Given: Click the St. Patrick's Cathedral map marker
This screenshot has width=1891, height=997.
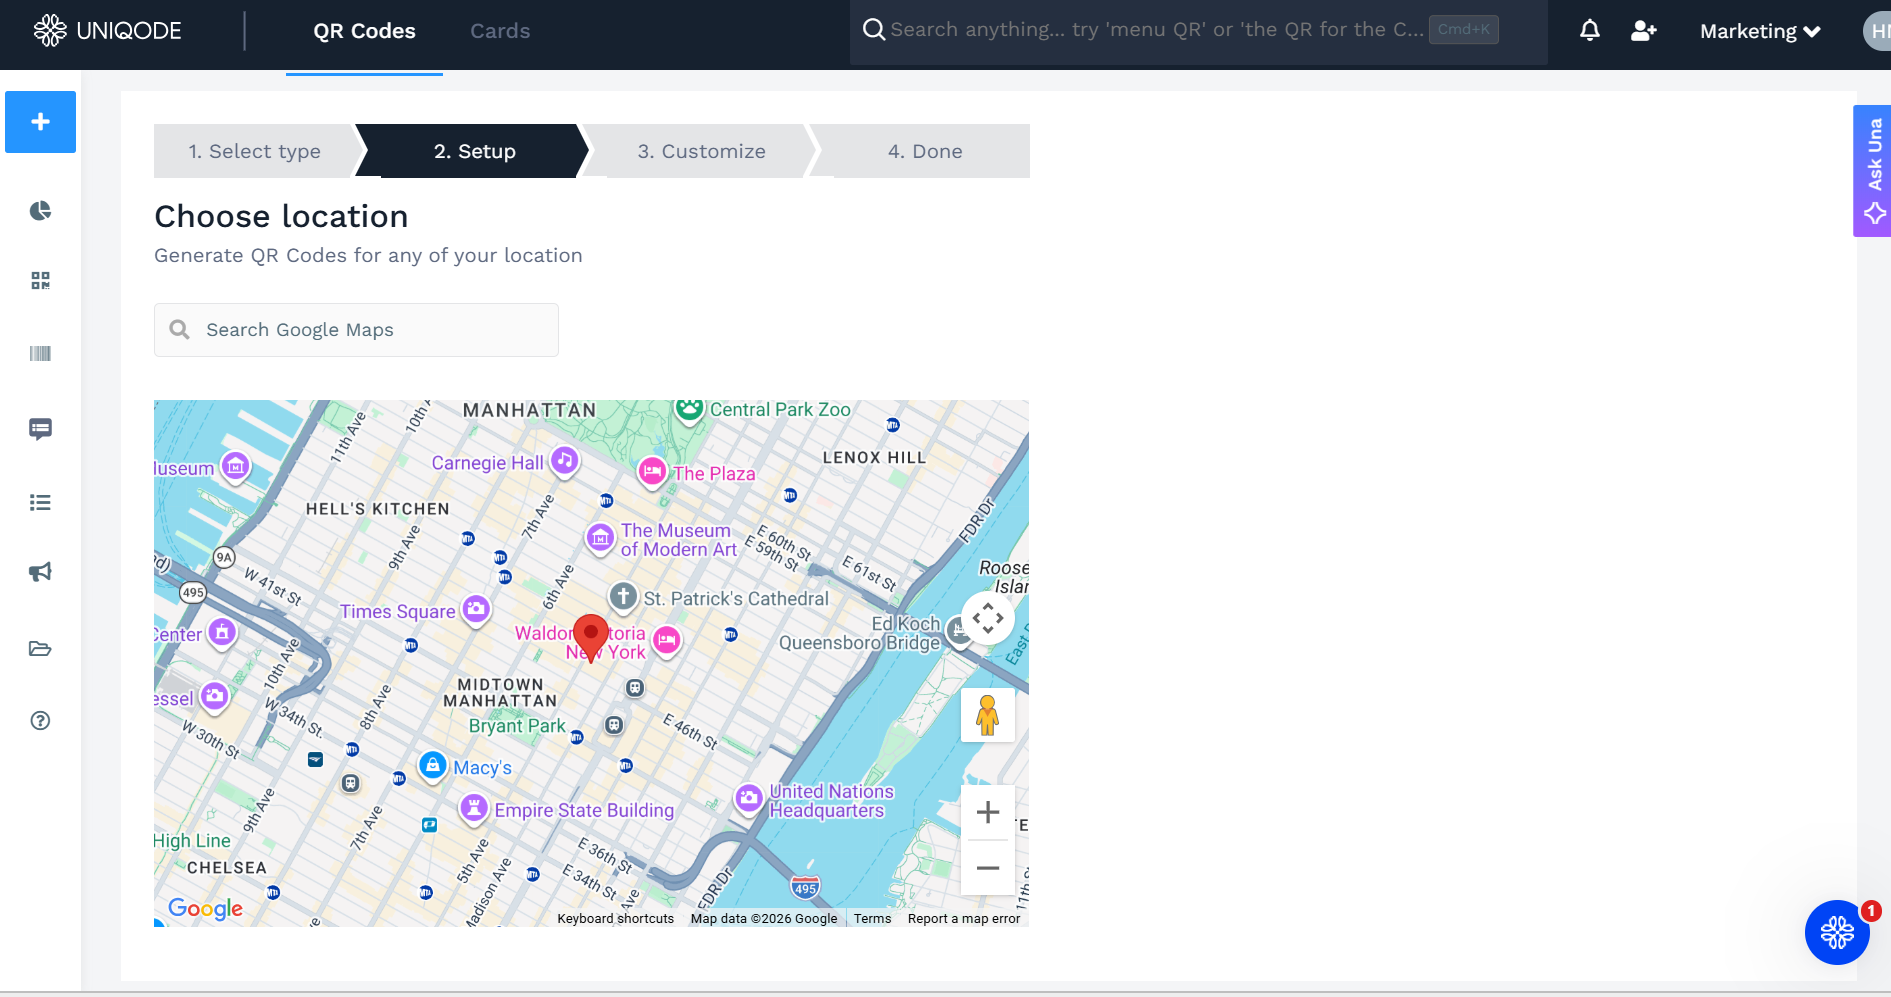Looking at the screenshot, I should pos(624,597).
